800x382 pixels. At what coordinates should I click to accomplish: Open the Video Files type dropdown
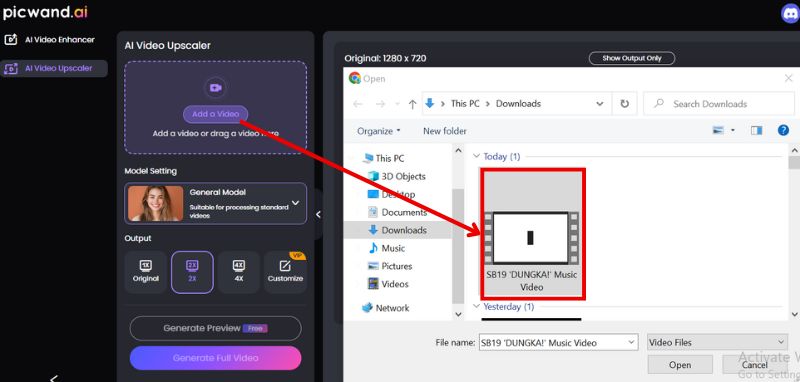[717, 343]
